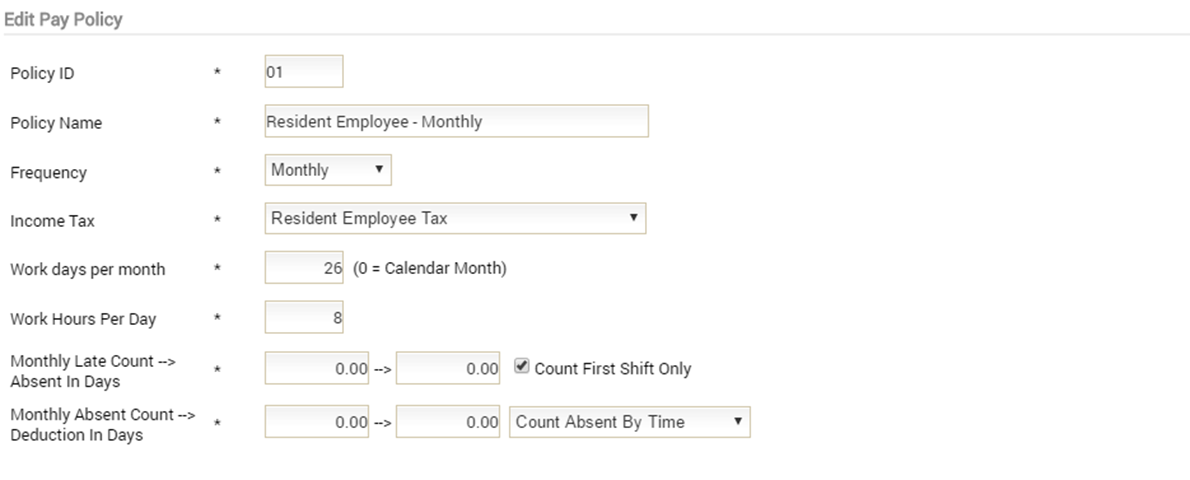Image resolution: width=1190 pixels, height=480 pixels.
Task: Click the Policy Name label
Action: [56, 123]
